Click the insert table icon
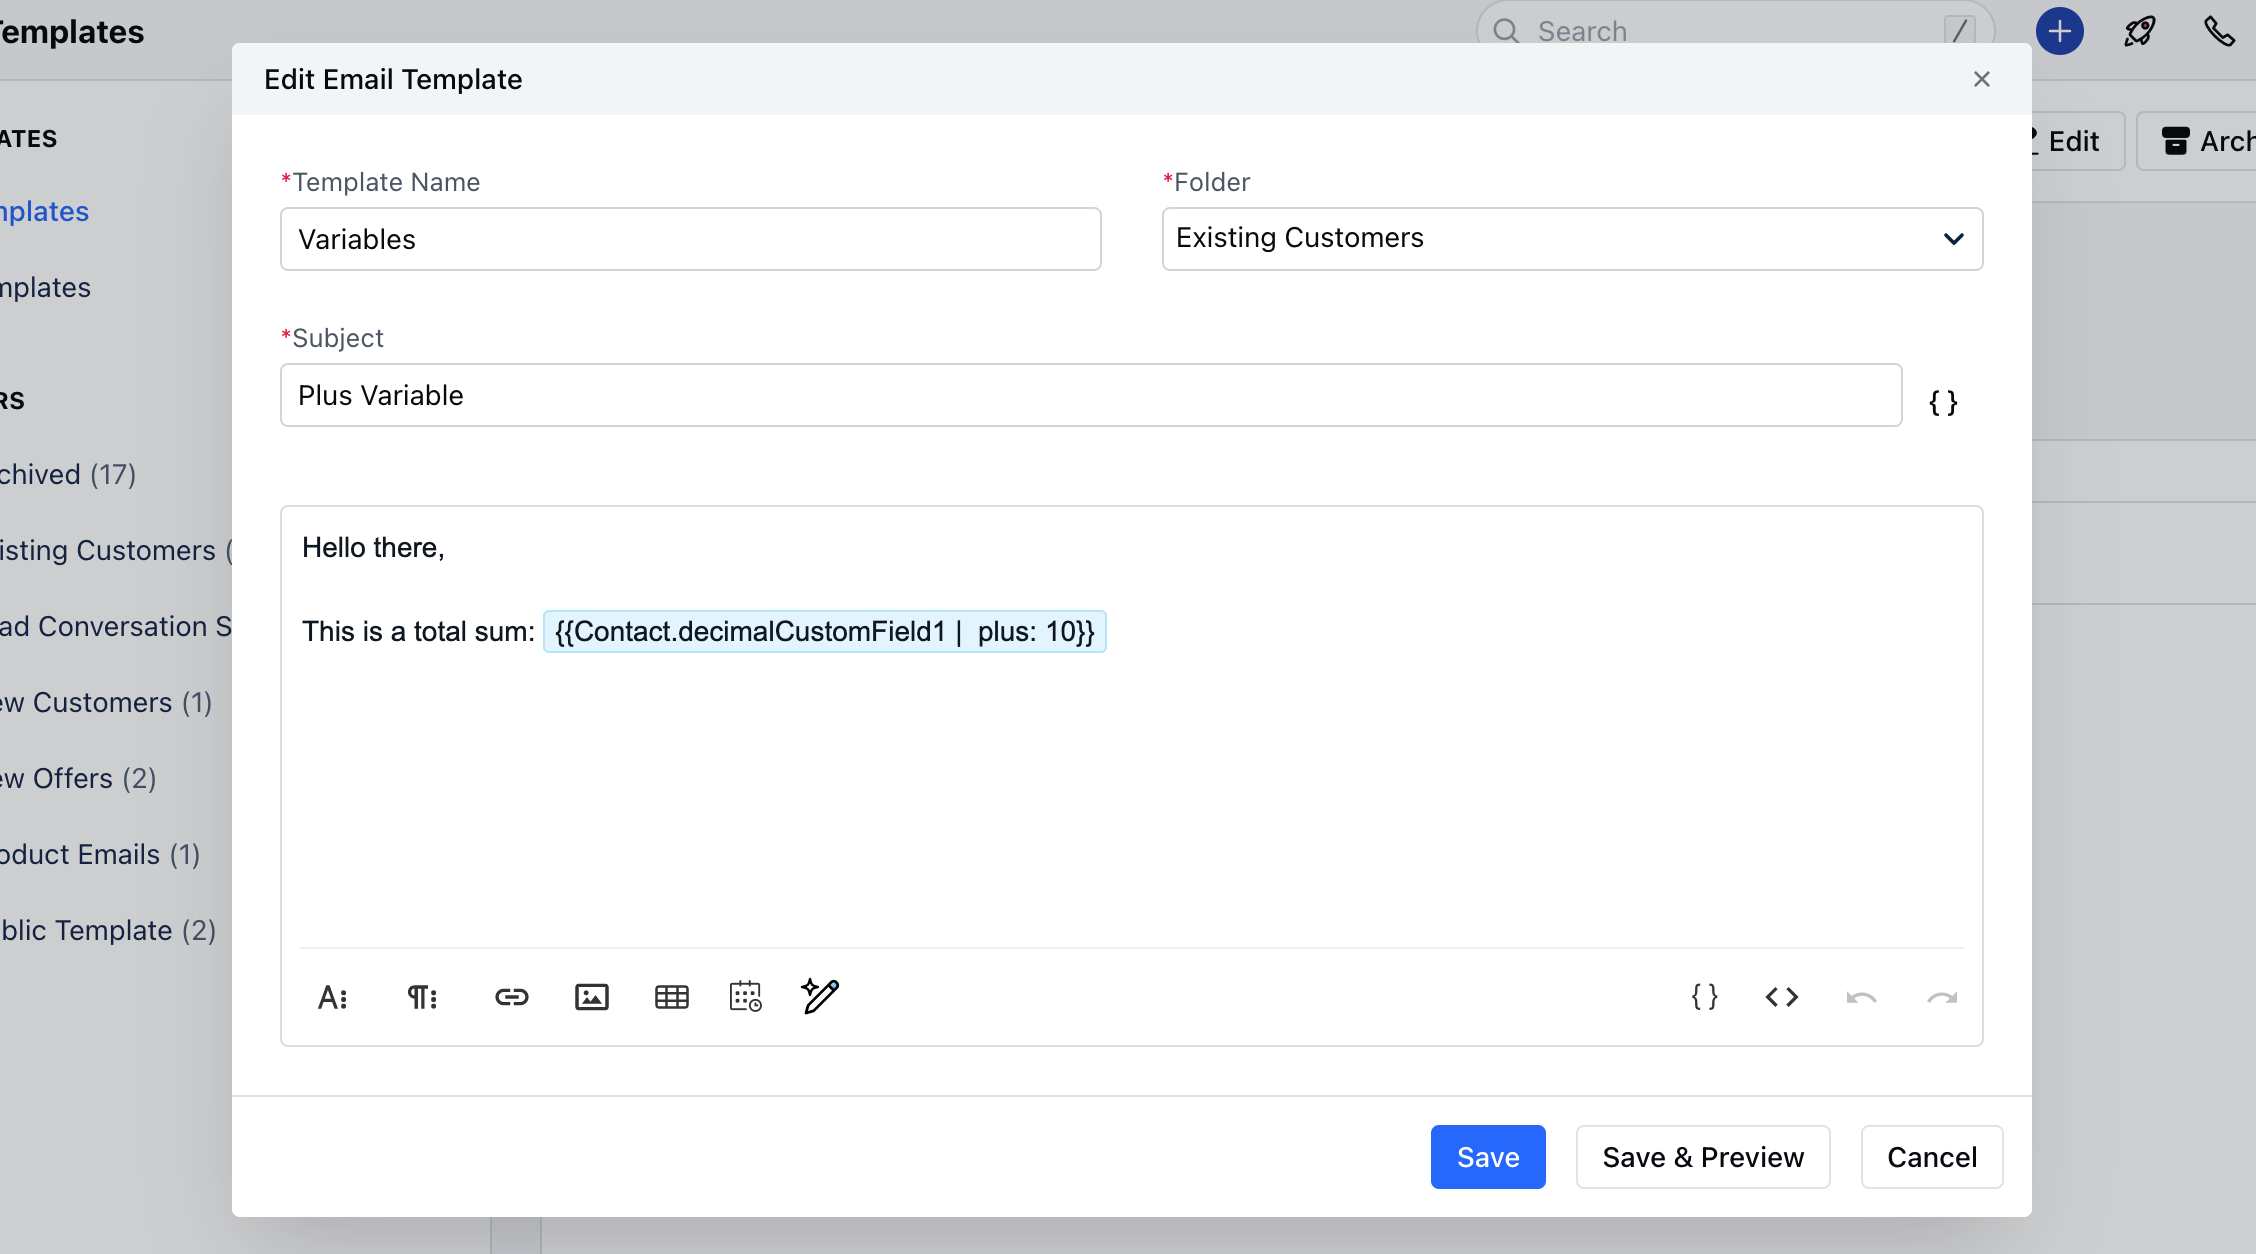The width and height of the screenshot is (2256, 1254). [671, 997]
